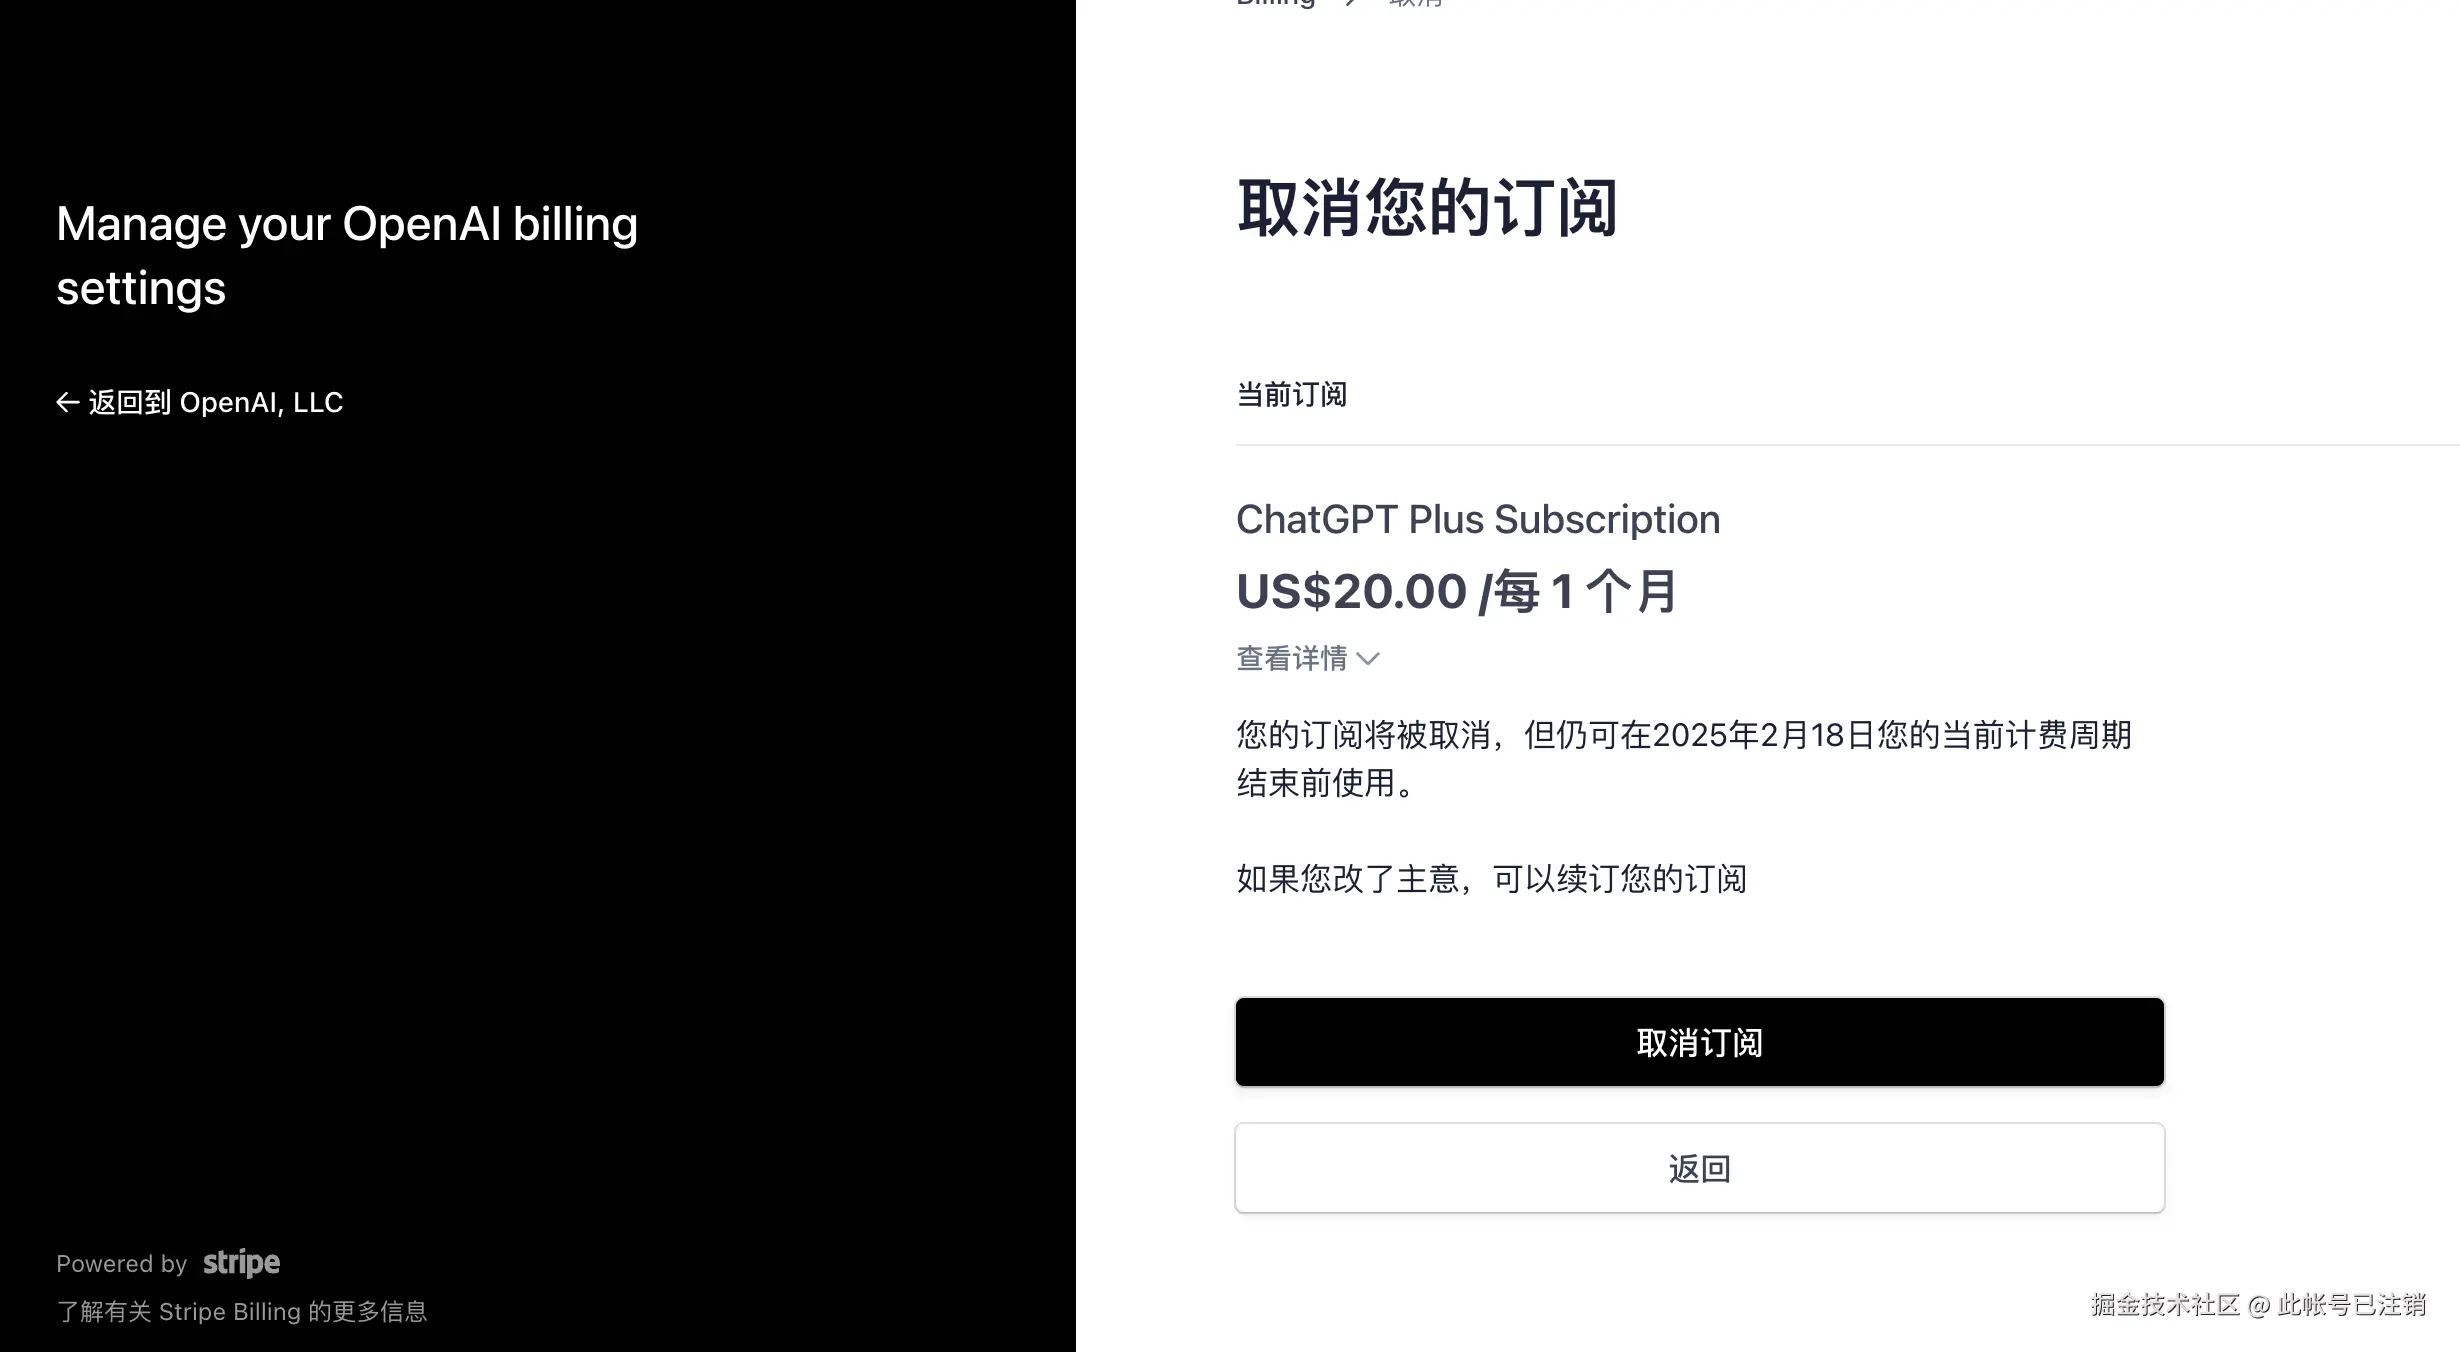Viewport: 2460px width, 1352px height.
Task: Click the 返回到 OpenAI, LLC link
Action: (214, 401)
